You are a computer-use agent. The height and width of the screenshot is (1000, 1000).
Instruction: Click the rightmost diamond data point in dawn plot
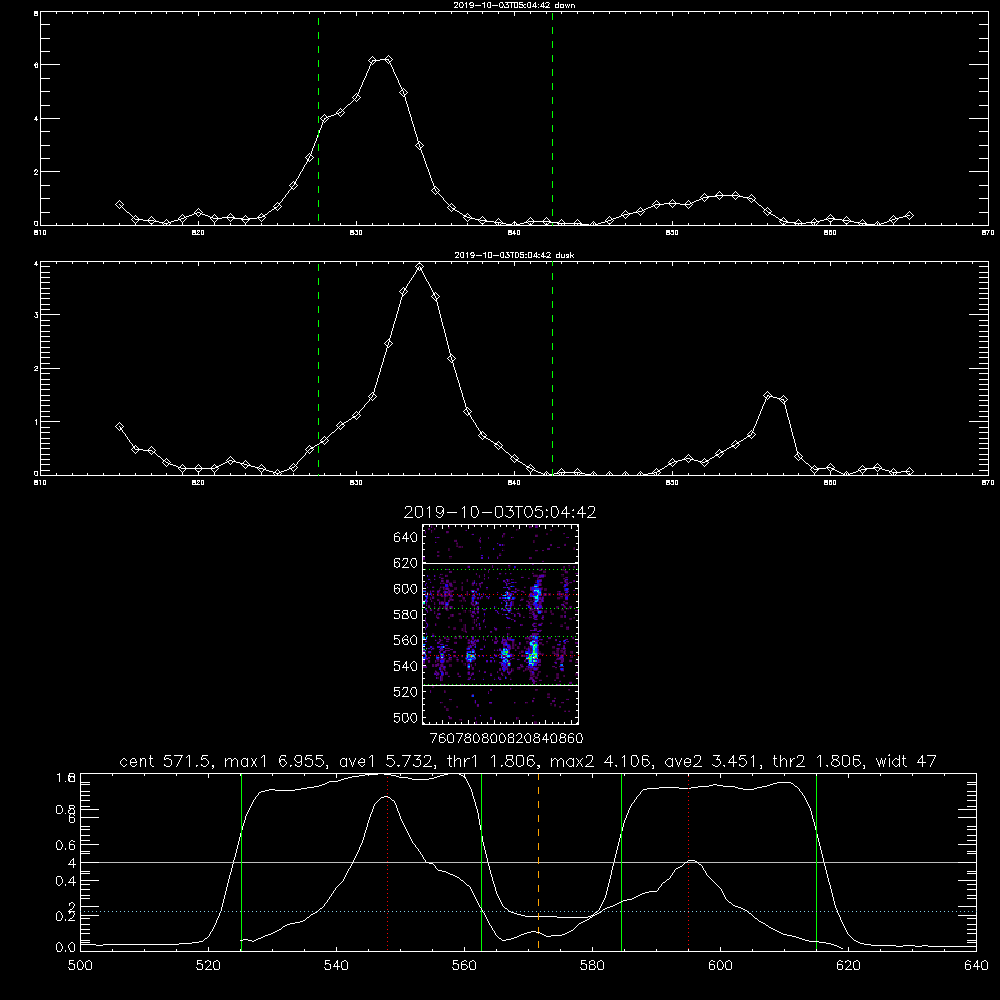click(x=909, y=216)
